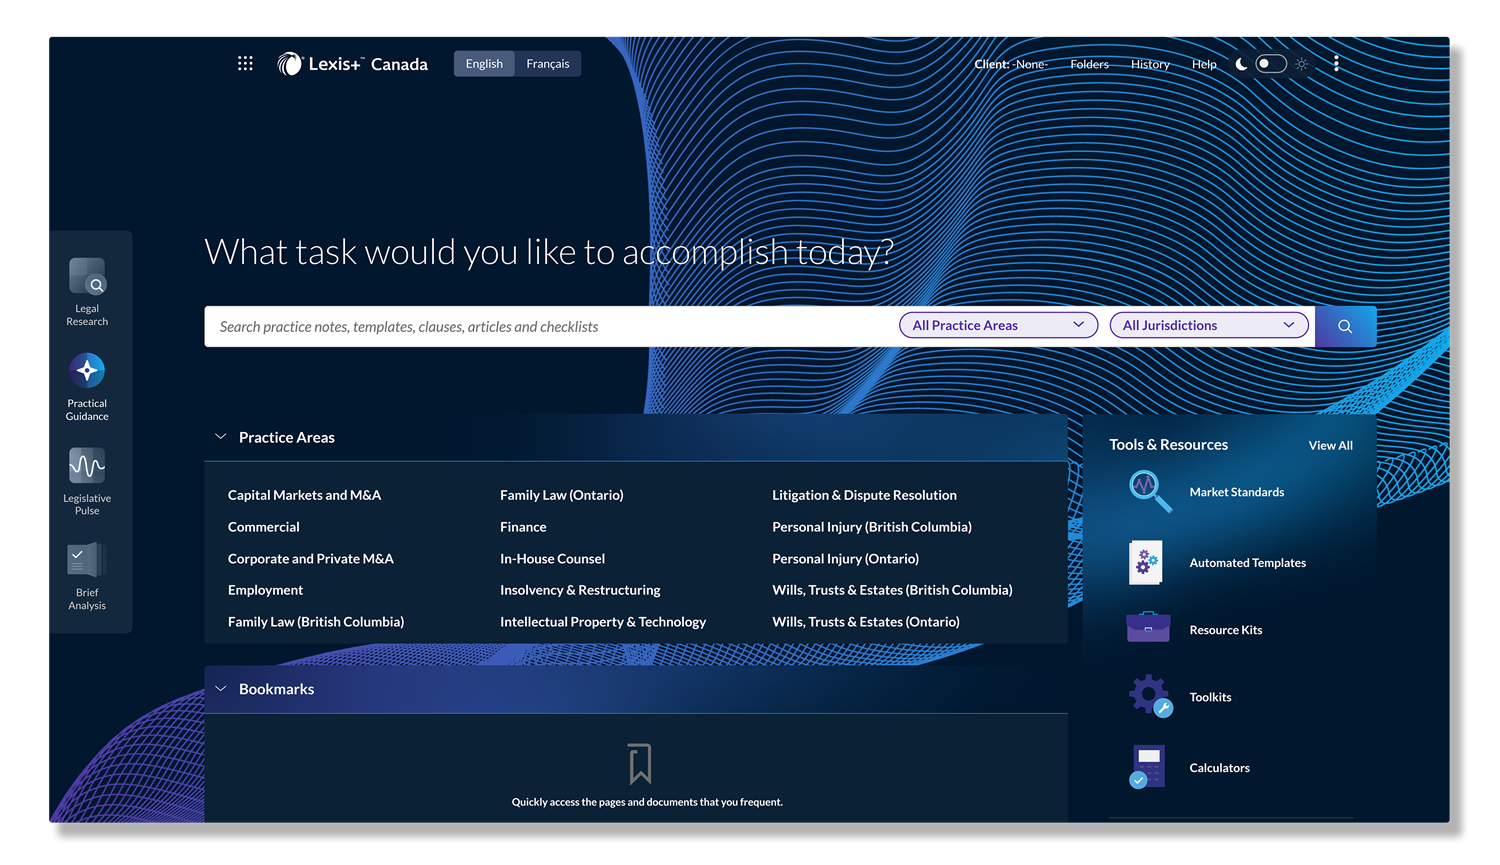The width and height of the screenshot is (1500, 865).
Task: Collapse the Practice Areas section
Action: click(221, 437)
